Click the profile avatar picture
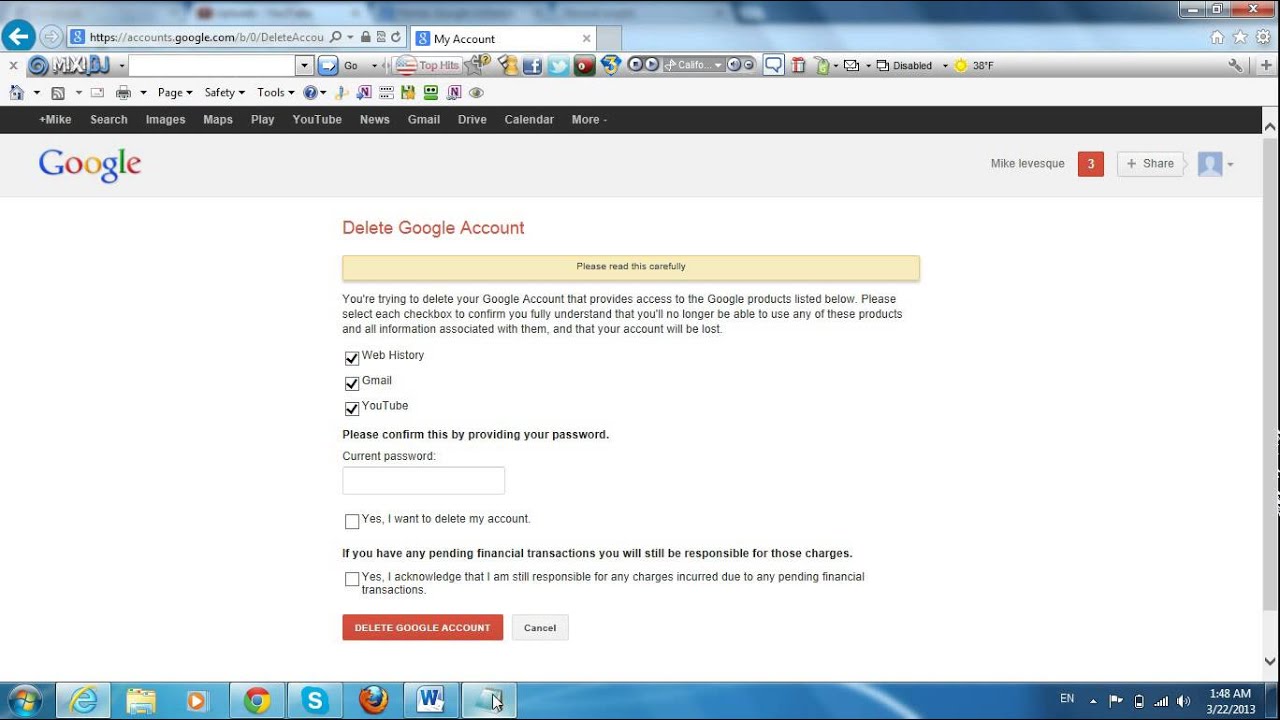1280x720 pixels. click(1210, 164)
